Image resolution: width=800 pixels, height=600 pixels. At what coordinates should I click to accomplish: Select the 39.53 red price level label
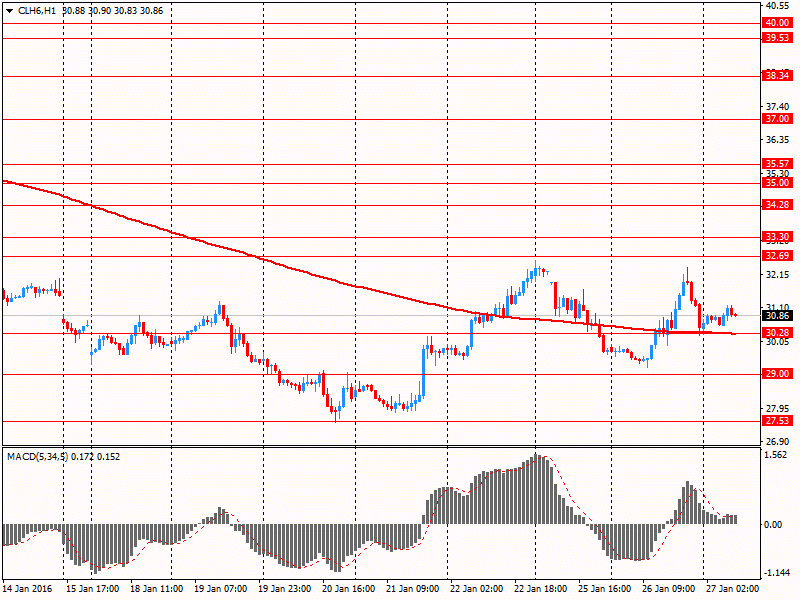777,38
